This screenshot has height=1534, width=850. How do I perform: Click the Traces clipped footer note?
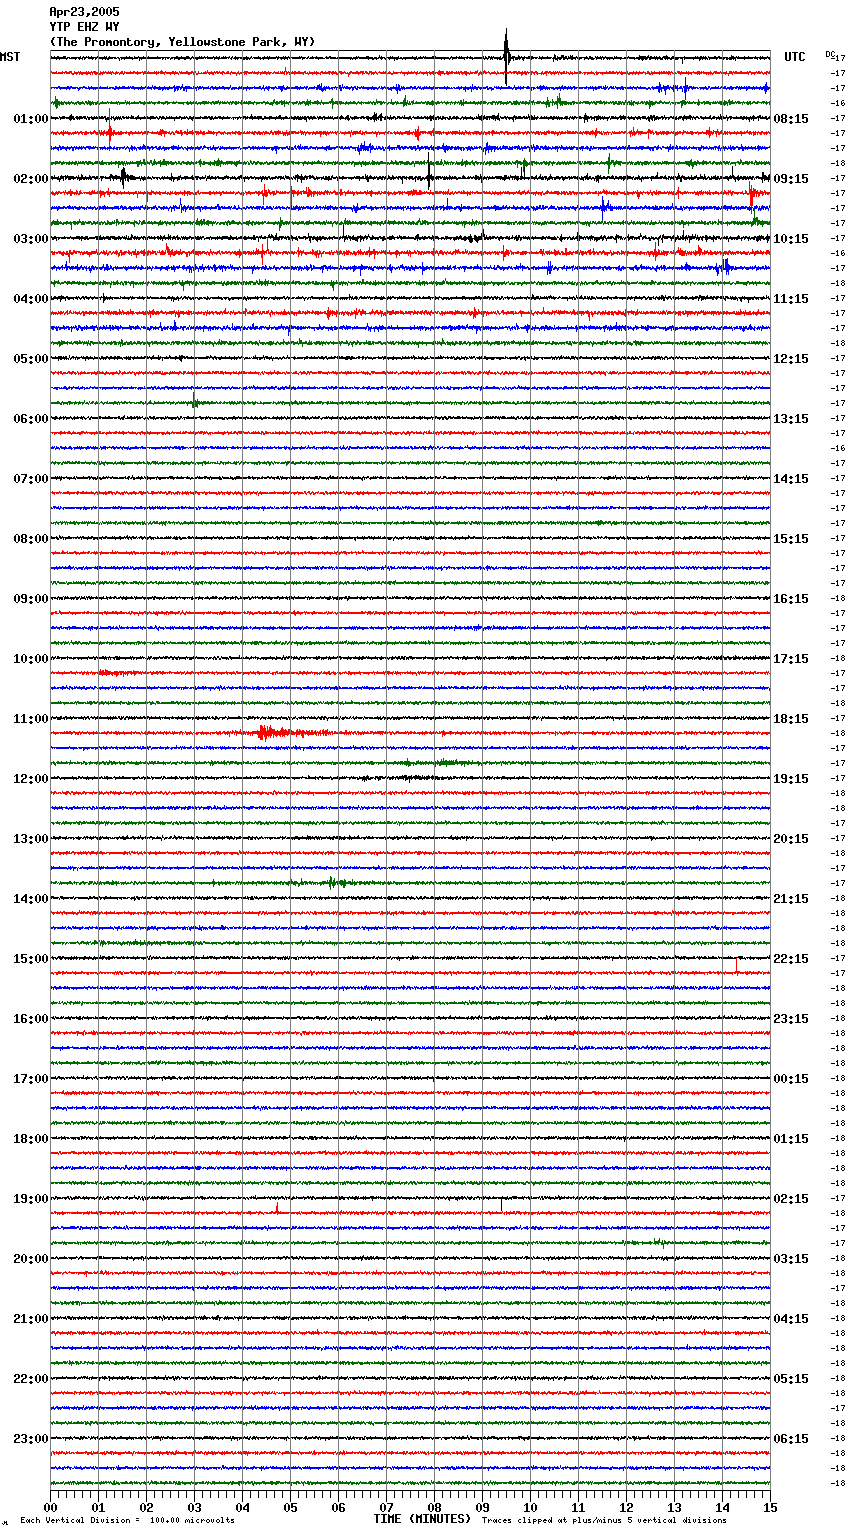(x=604, y=1520)
